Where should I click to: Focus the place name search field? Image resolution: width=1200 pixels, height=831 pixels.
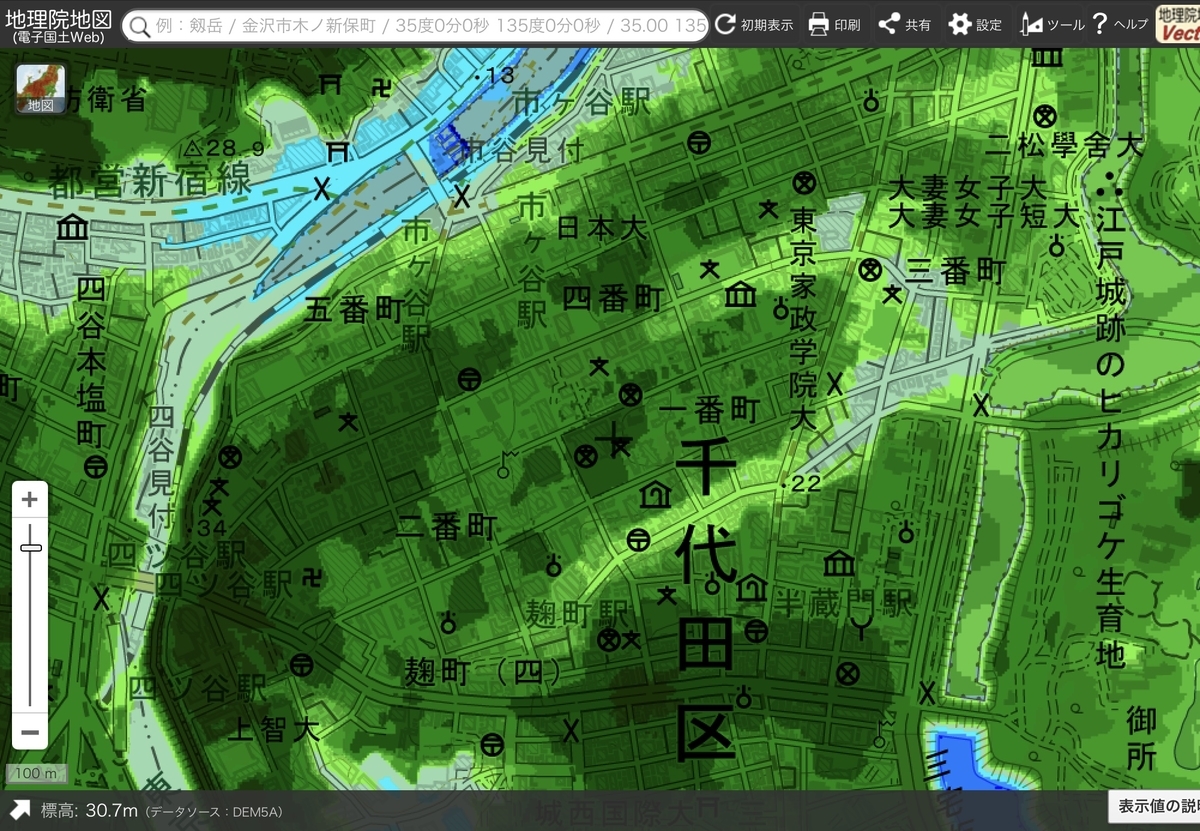point(415,26)
